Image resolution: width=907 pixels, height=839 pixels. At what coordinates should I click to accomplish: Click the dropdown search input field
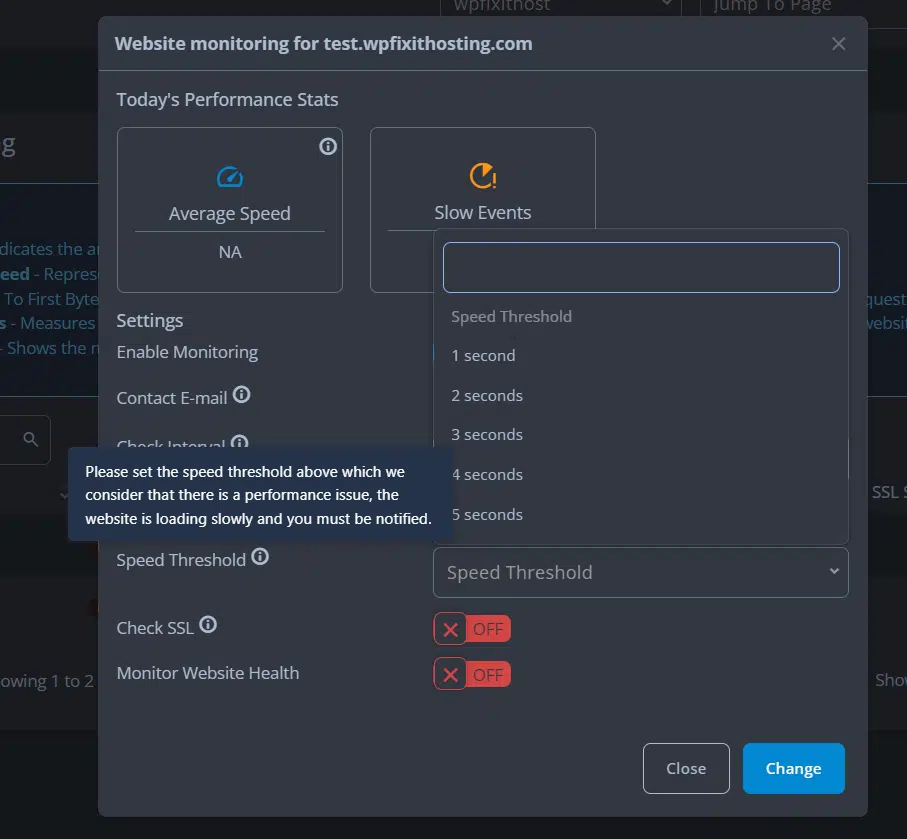point(641,267)
